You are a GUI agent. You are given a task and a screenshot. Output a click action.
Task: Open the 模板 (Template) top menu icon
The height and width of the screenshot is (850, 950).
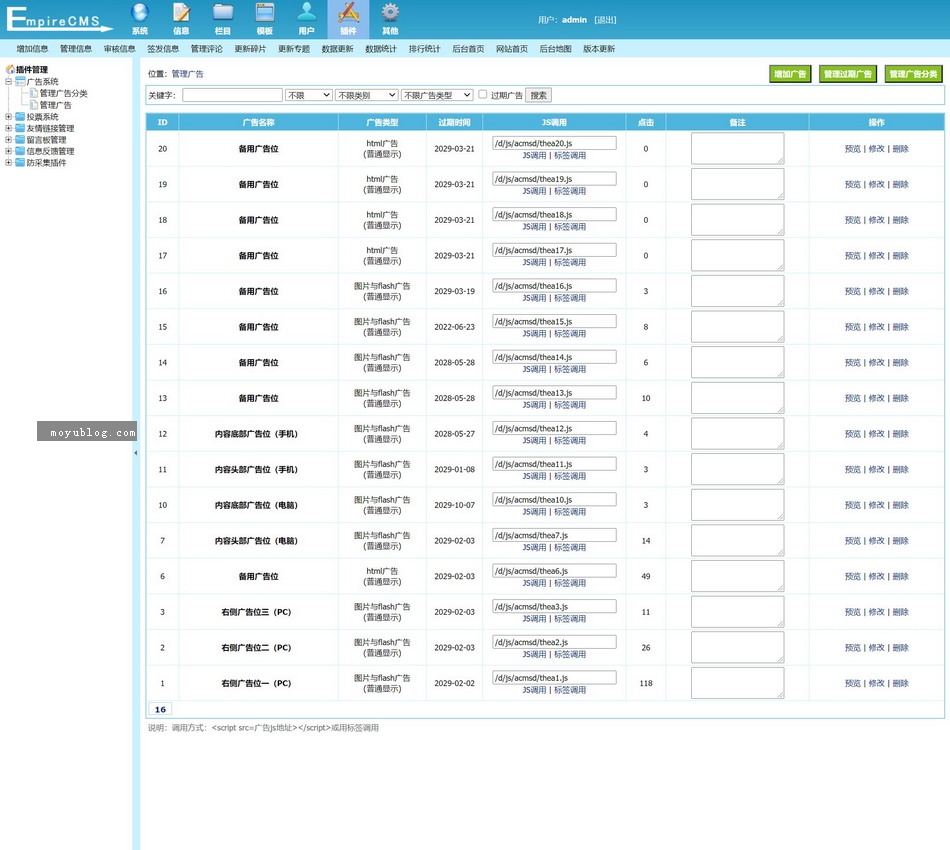click(265, 19)
